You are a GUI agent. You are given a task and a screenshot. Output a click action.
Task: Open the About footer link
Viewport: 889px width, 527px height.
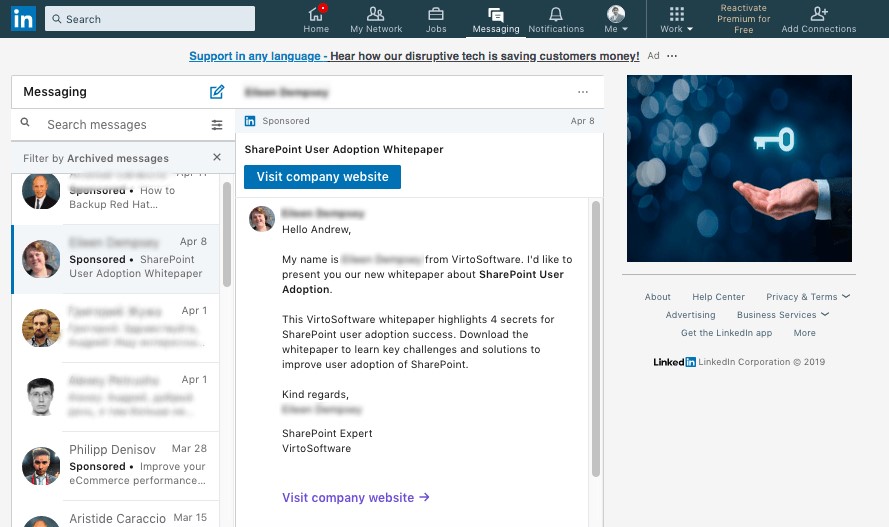[x=657, y=297]
